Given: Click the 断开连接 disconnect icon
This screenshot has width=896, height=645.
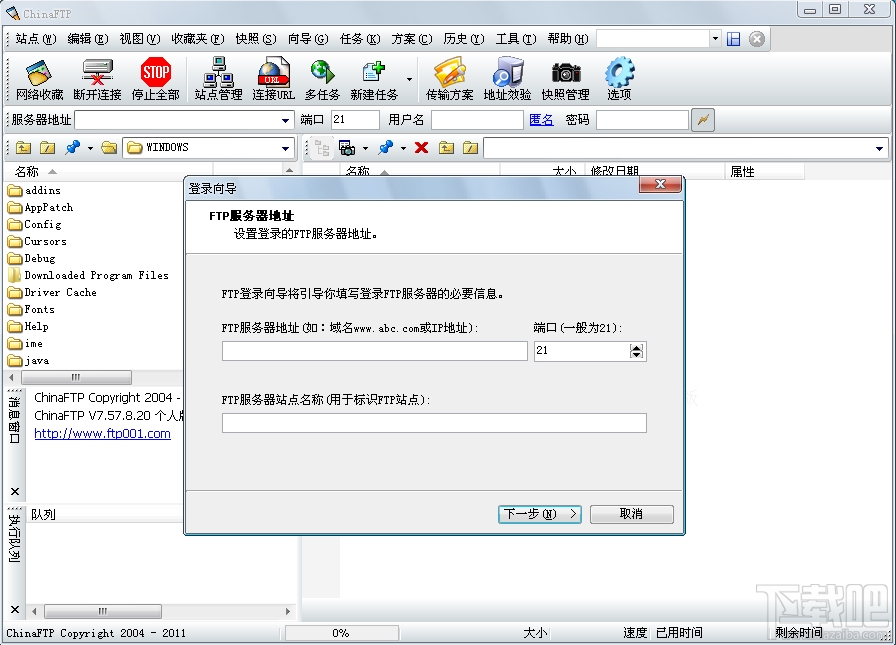Looking at the screenshot, I should (96, 80).
